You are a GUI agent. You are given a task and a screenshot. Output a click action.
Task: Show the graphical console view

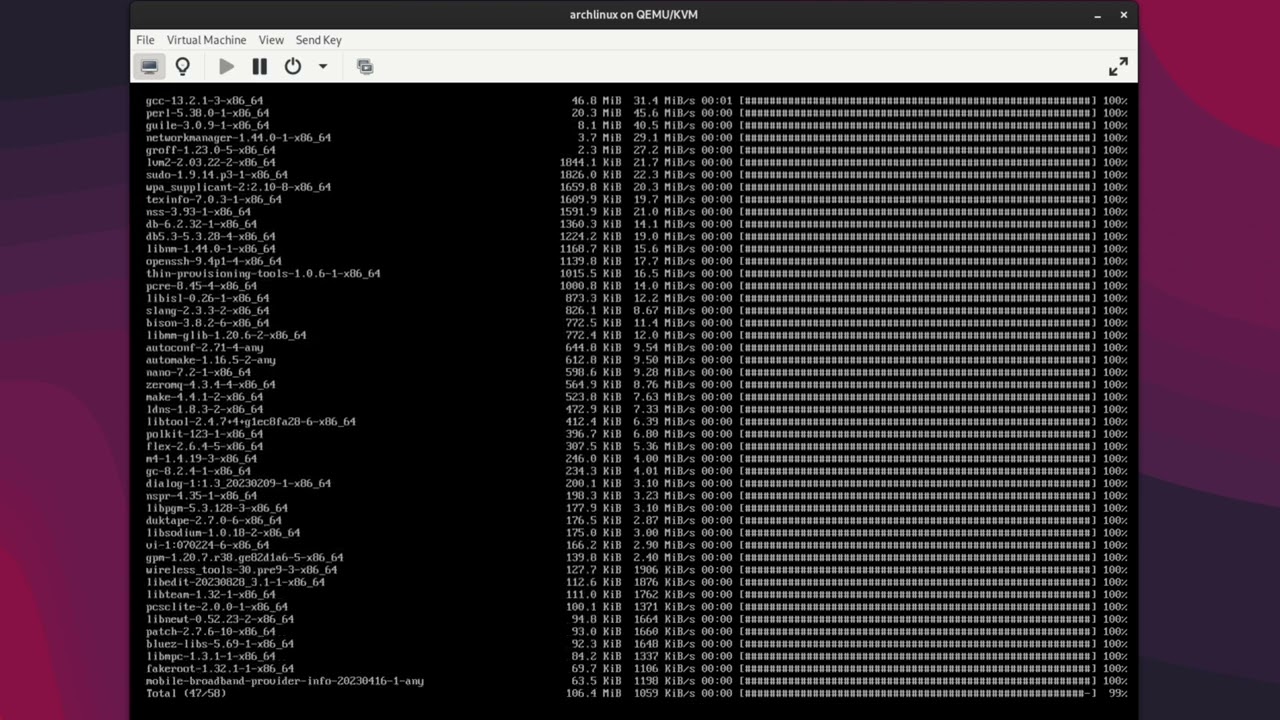tap(149, 67)
